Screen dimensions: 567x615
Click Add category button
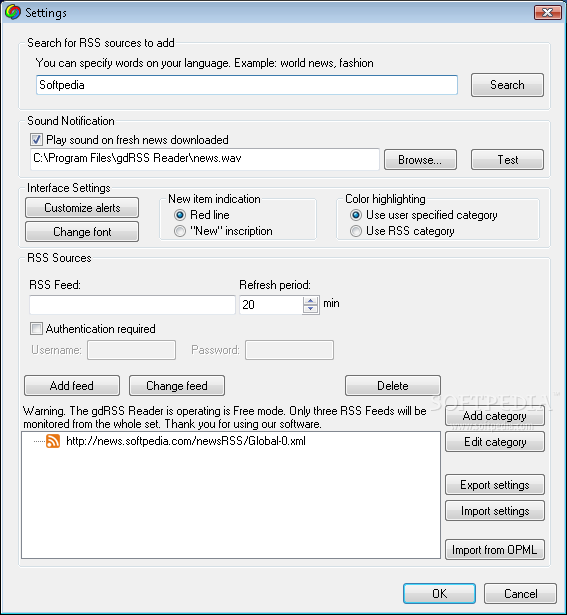[495, 416]
